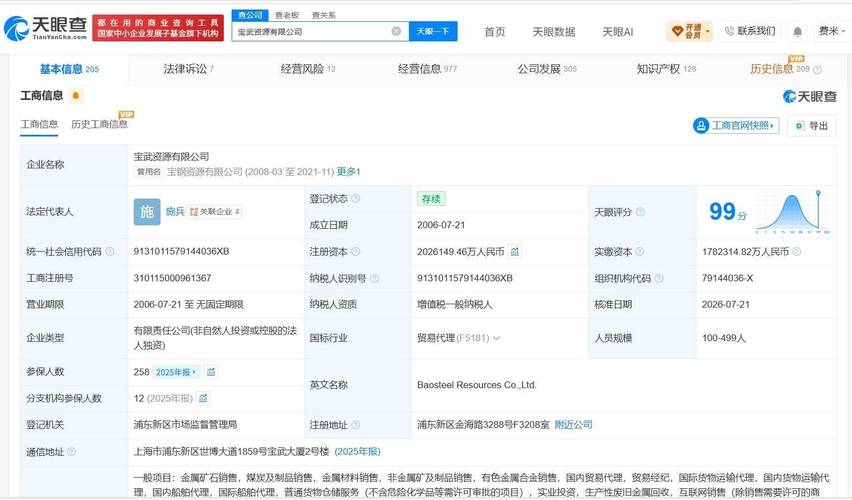Click the credit code 913101157914​4036XB value
The image size is (852, 500).
(181, 252)
